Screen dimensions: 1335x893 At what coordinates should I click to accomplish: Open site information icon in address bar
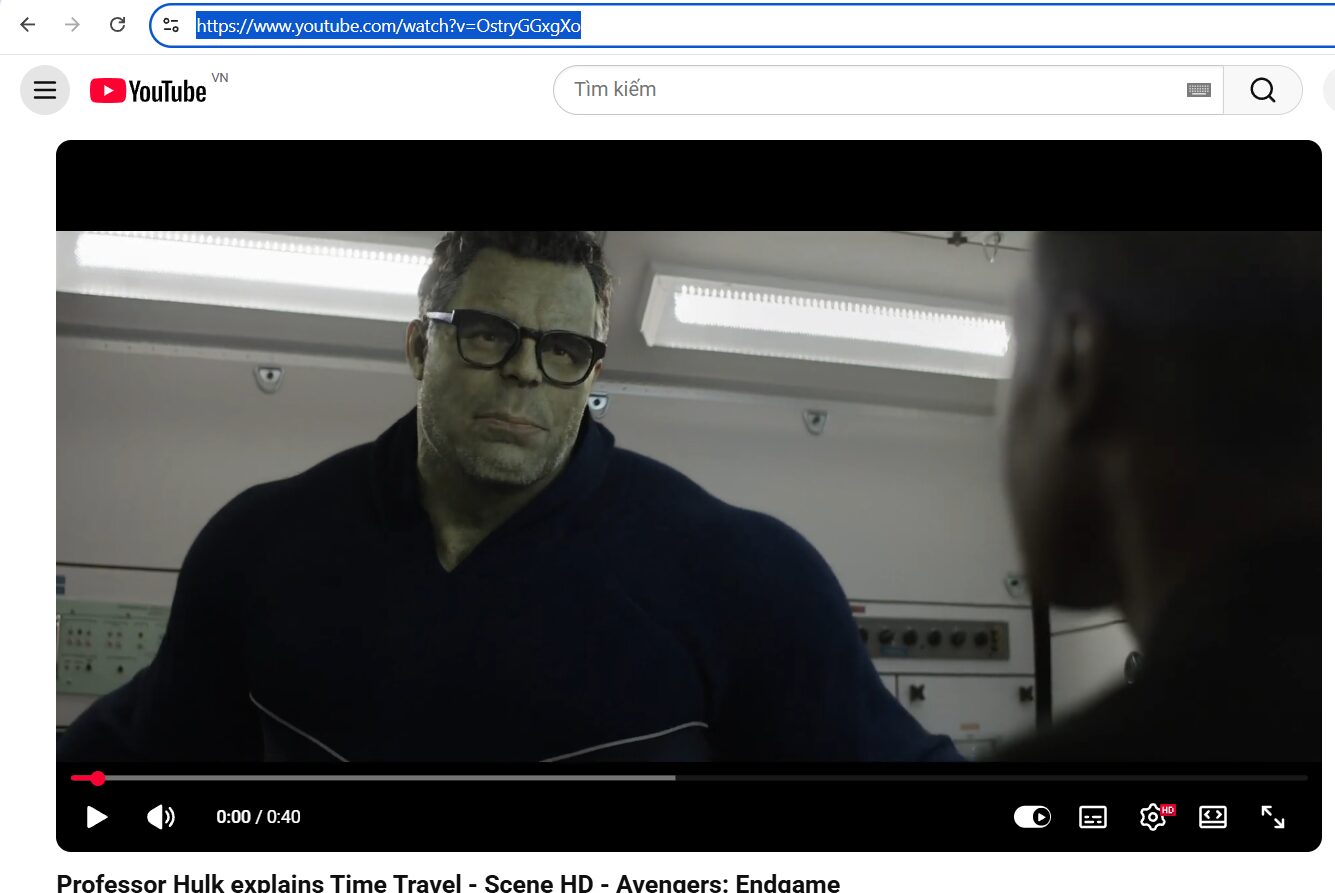171,26
